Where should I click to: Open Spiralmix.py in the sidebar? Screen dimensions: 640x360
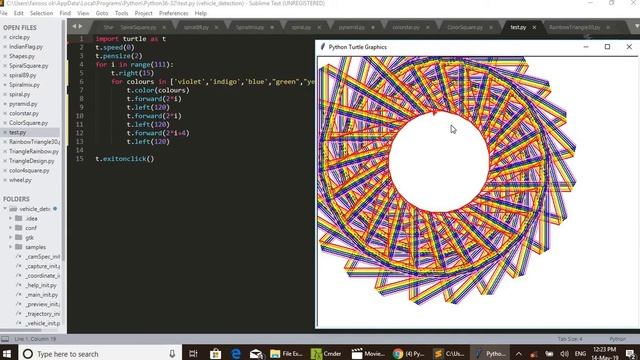pos(24,85)
